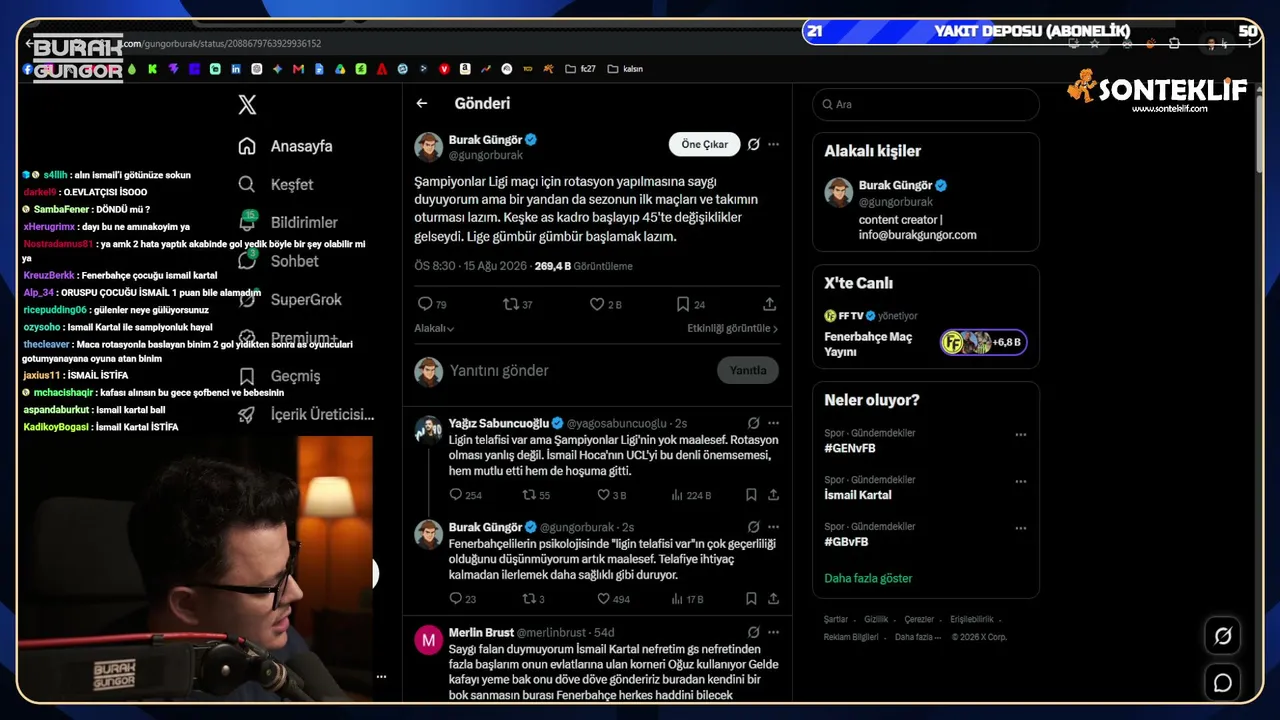1280x720 pixels.
Task: Expand the Alakalı replies sort dropdown
Action: click(x=434, y=328)
